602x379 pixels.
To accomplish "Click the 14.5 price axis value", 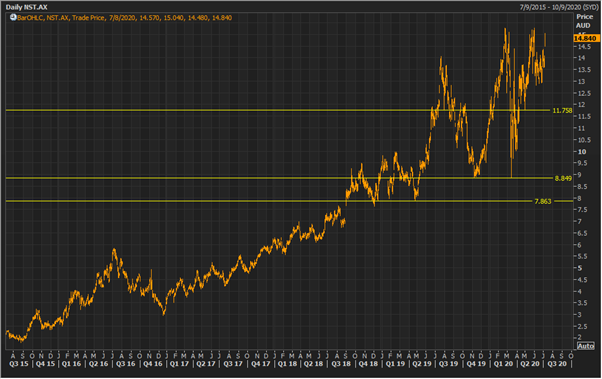I will pyautogui.click(x=584, y=47).
